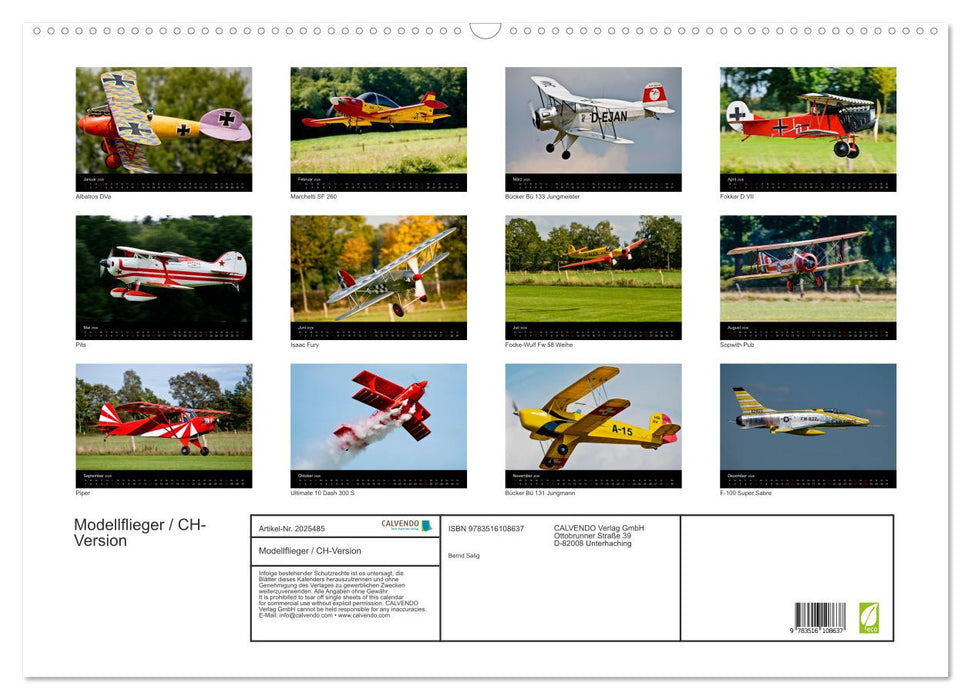Image resolution: width=971 pixels, height=700 pixels.
Task: Click the teal color bar beside CALVENDO logo
Action: [426, 527]
